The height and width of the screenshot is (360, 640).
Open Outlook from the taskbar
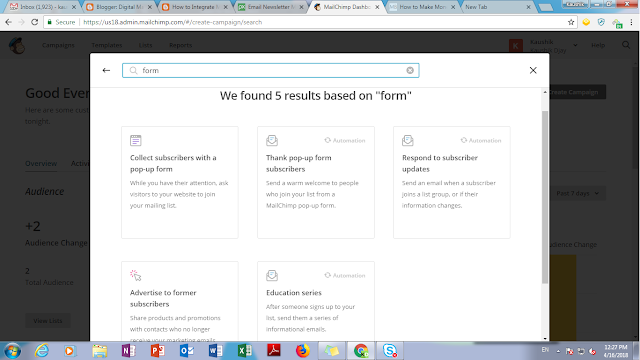(x=187, y=351)
